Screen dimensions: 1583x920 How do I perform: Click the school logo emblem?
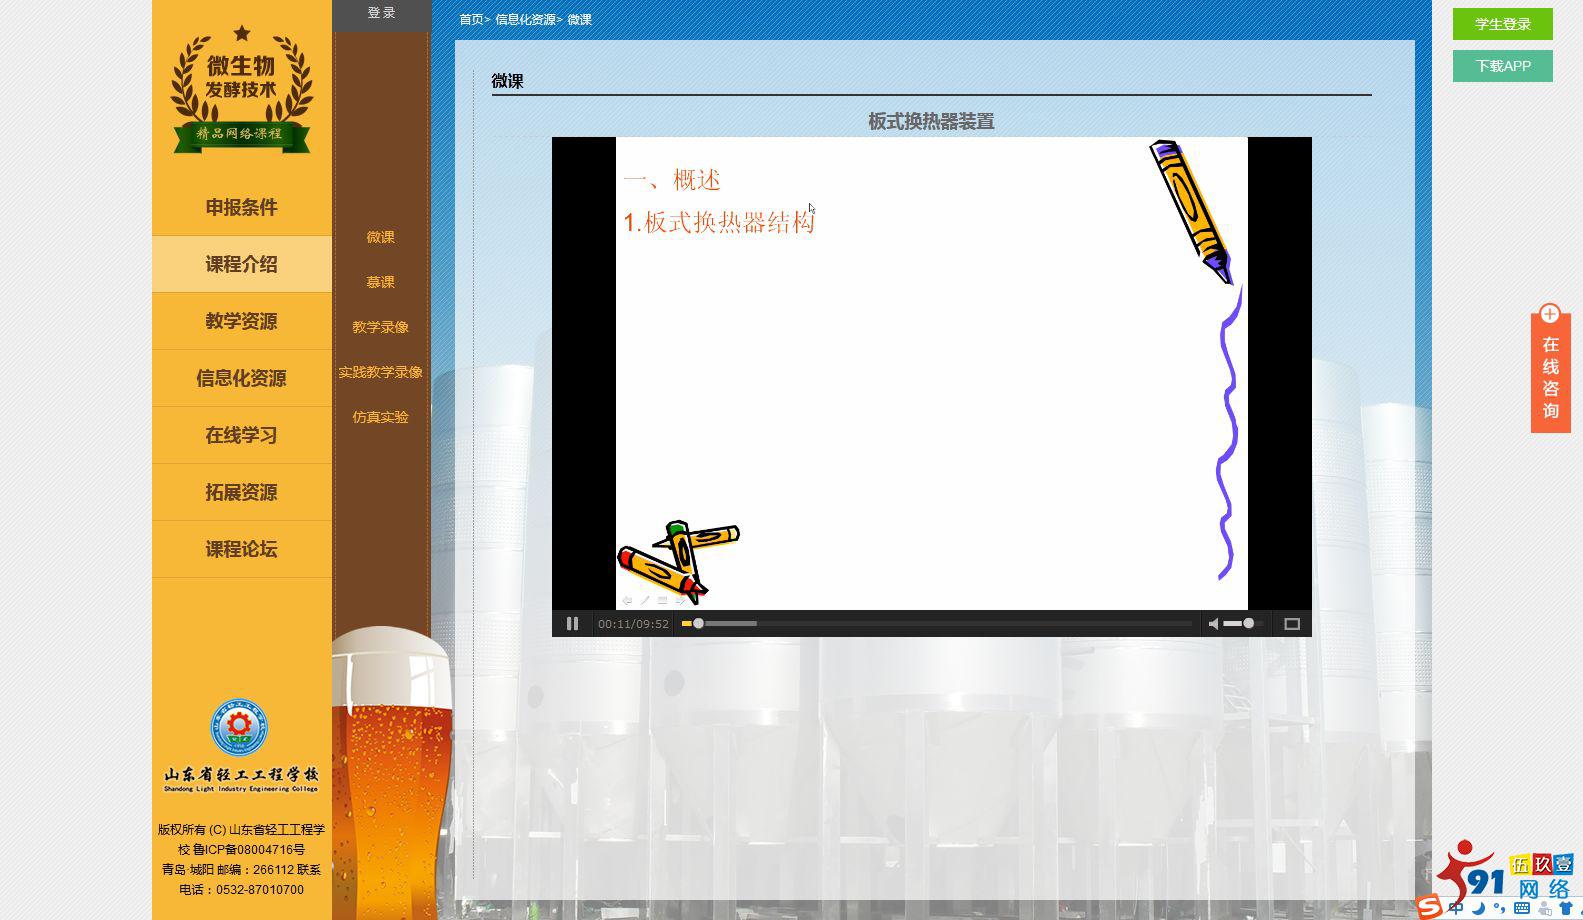pyautogui.click(x=239, y=727)
